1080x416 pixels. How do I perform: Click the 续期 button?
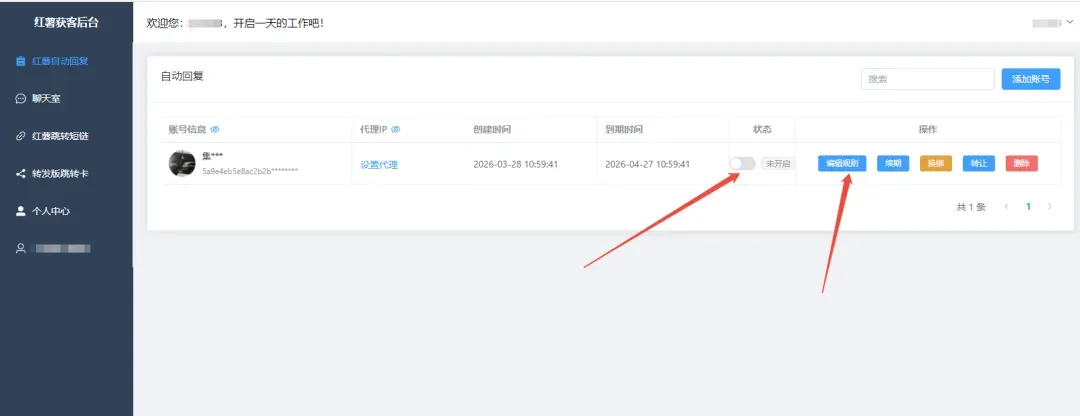tap(893, 163)
